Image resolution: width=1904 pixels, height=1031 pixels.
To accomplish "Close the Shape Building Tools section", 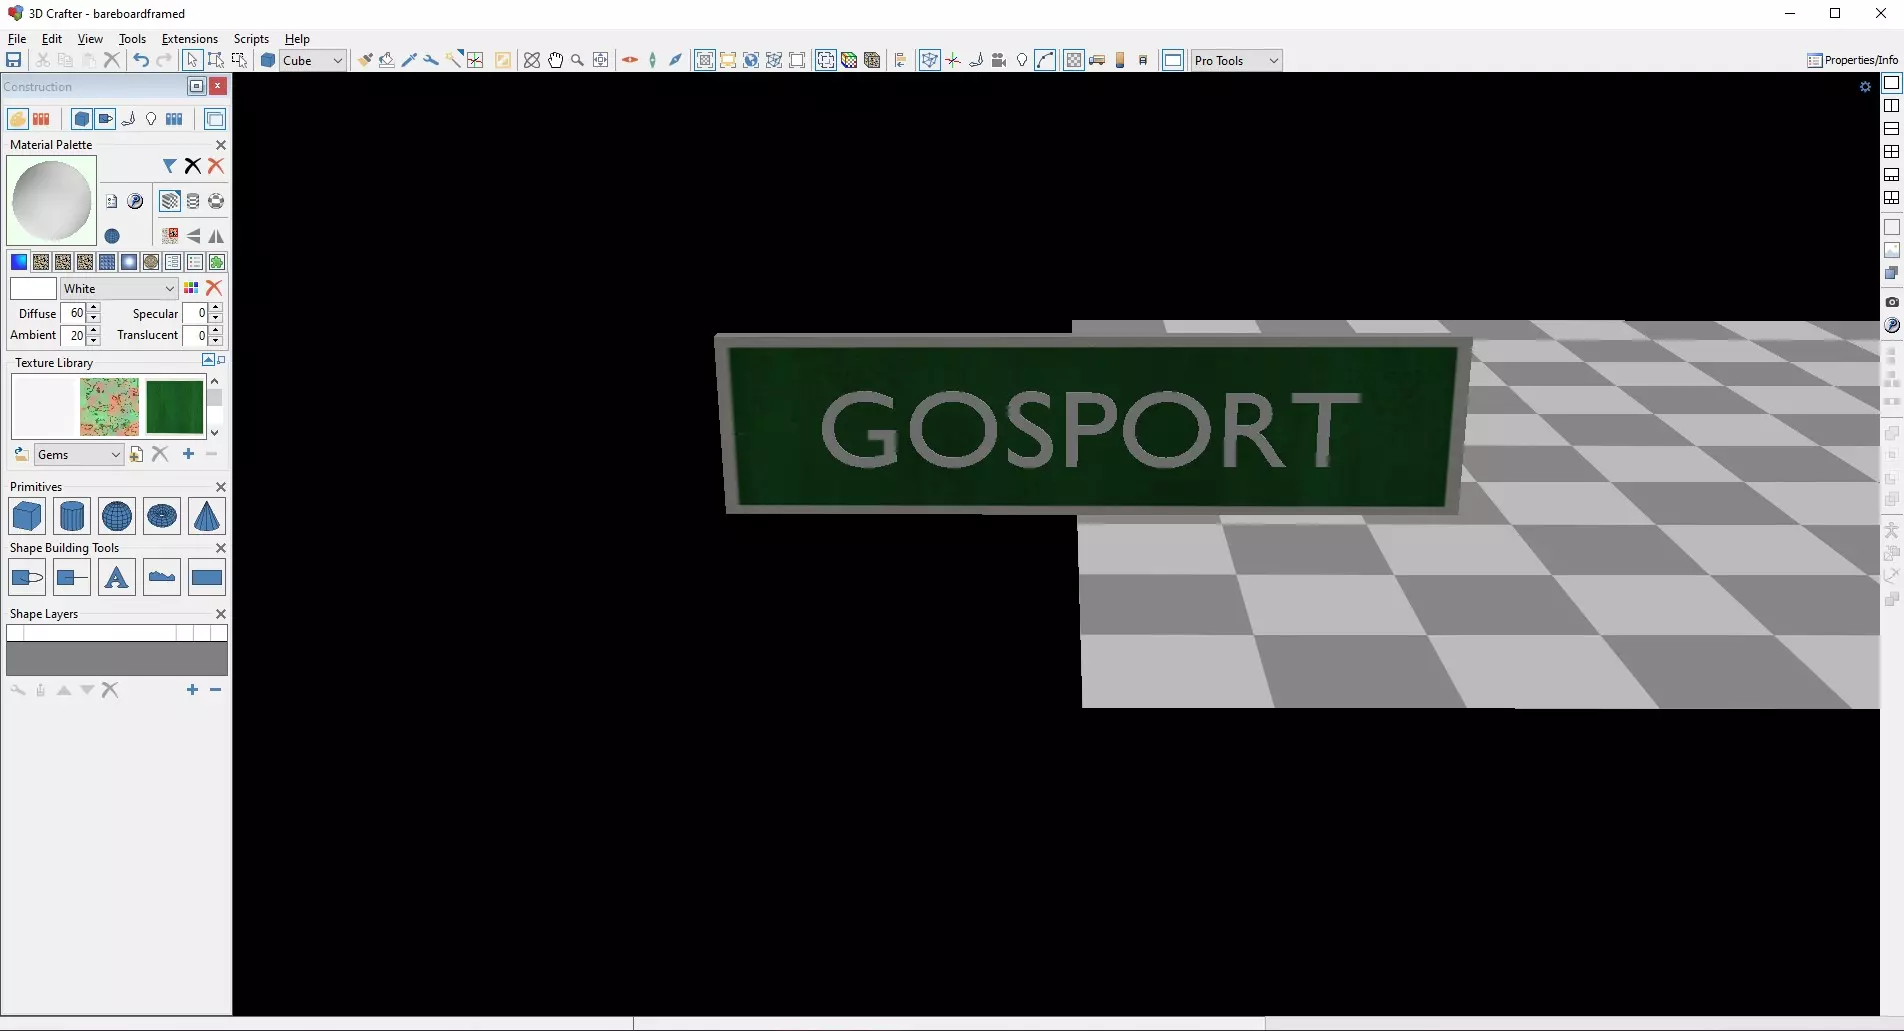I will click(221, 548).
